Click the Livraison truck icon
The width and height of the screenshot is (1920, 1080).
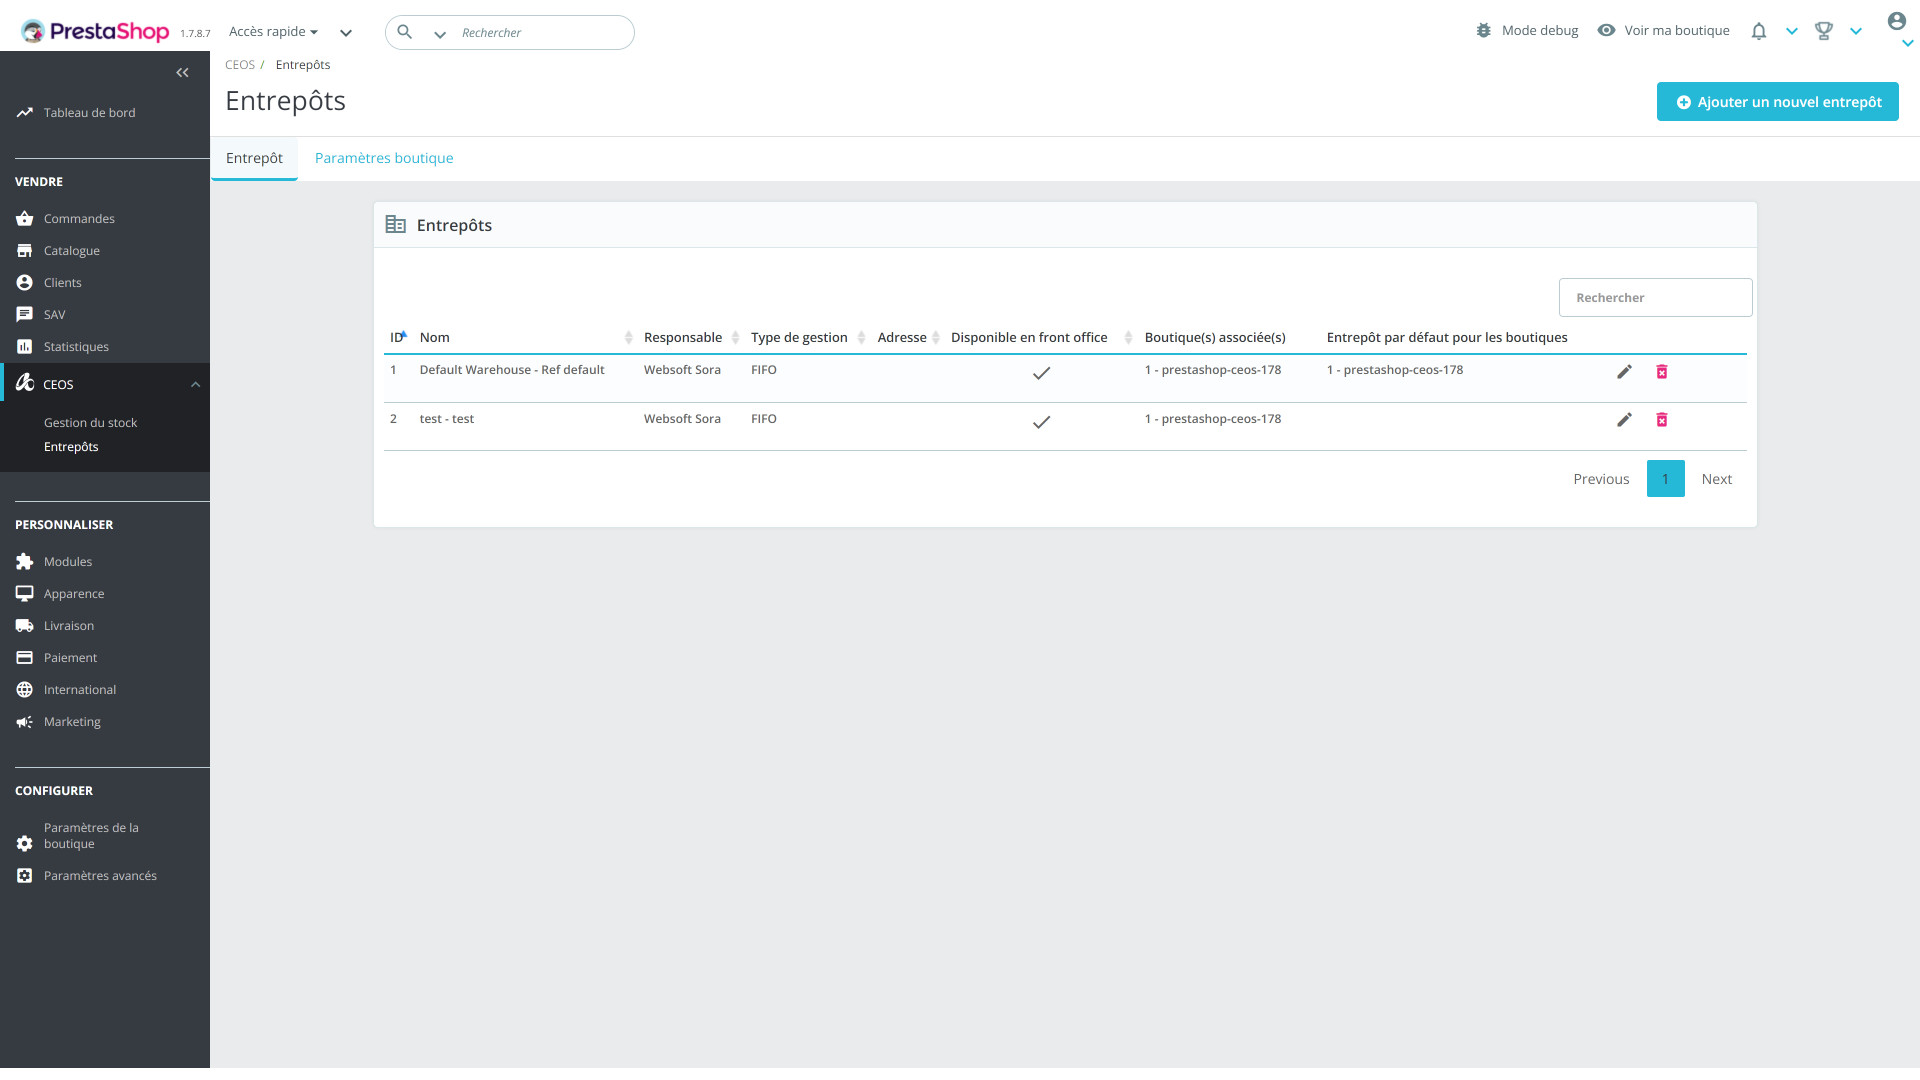(x=25, y=626)
